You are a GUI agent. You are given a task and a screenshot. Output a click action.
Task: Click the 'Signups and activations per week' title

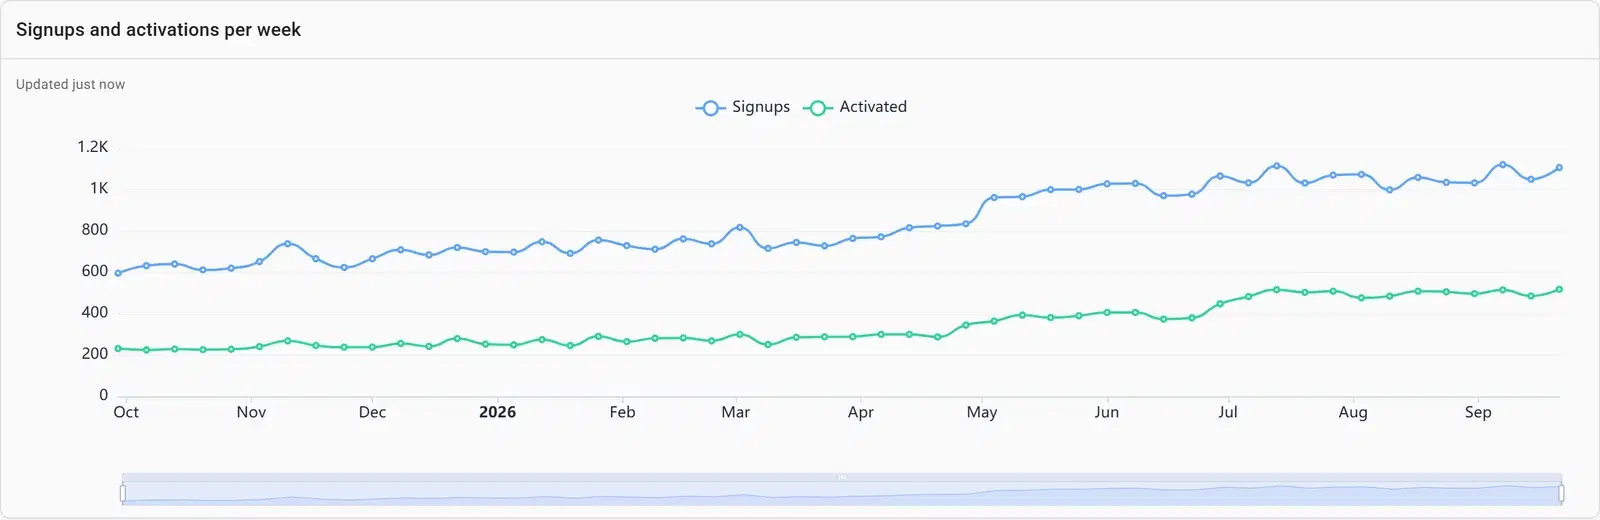(x=158, y=30)
